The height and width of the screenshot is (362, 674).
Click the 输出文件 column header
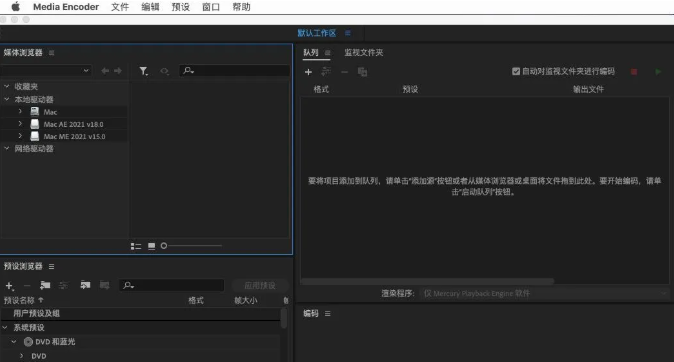pos(588,89)
